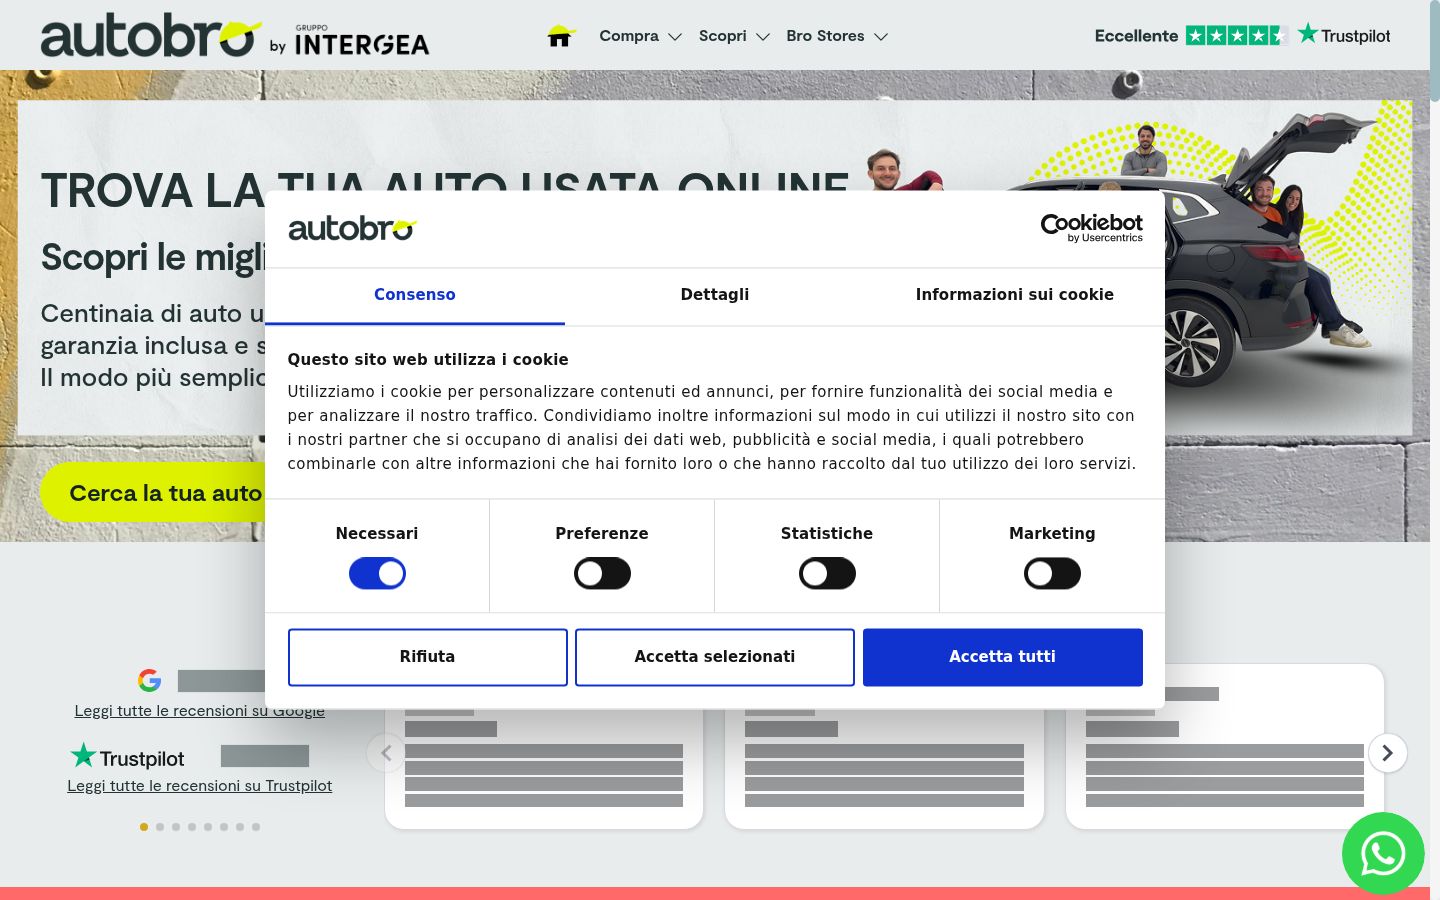This screenshot has width=1440, height=900.
Task: Open Leggi tutte le recensioni su Trustpilot
Action: point(200,786)
